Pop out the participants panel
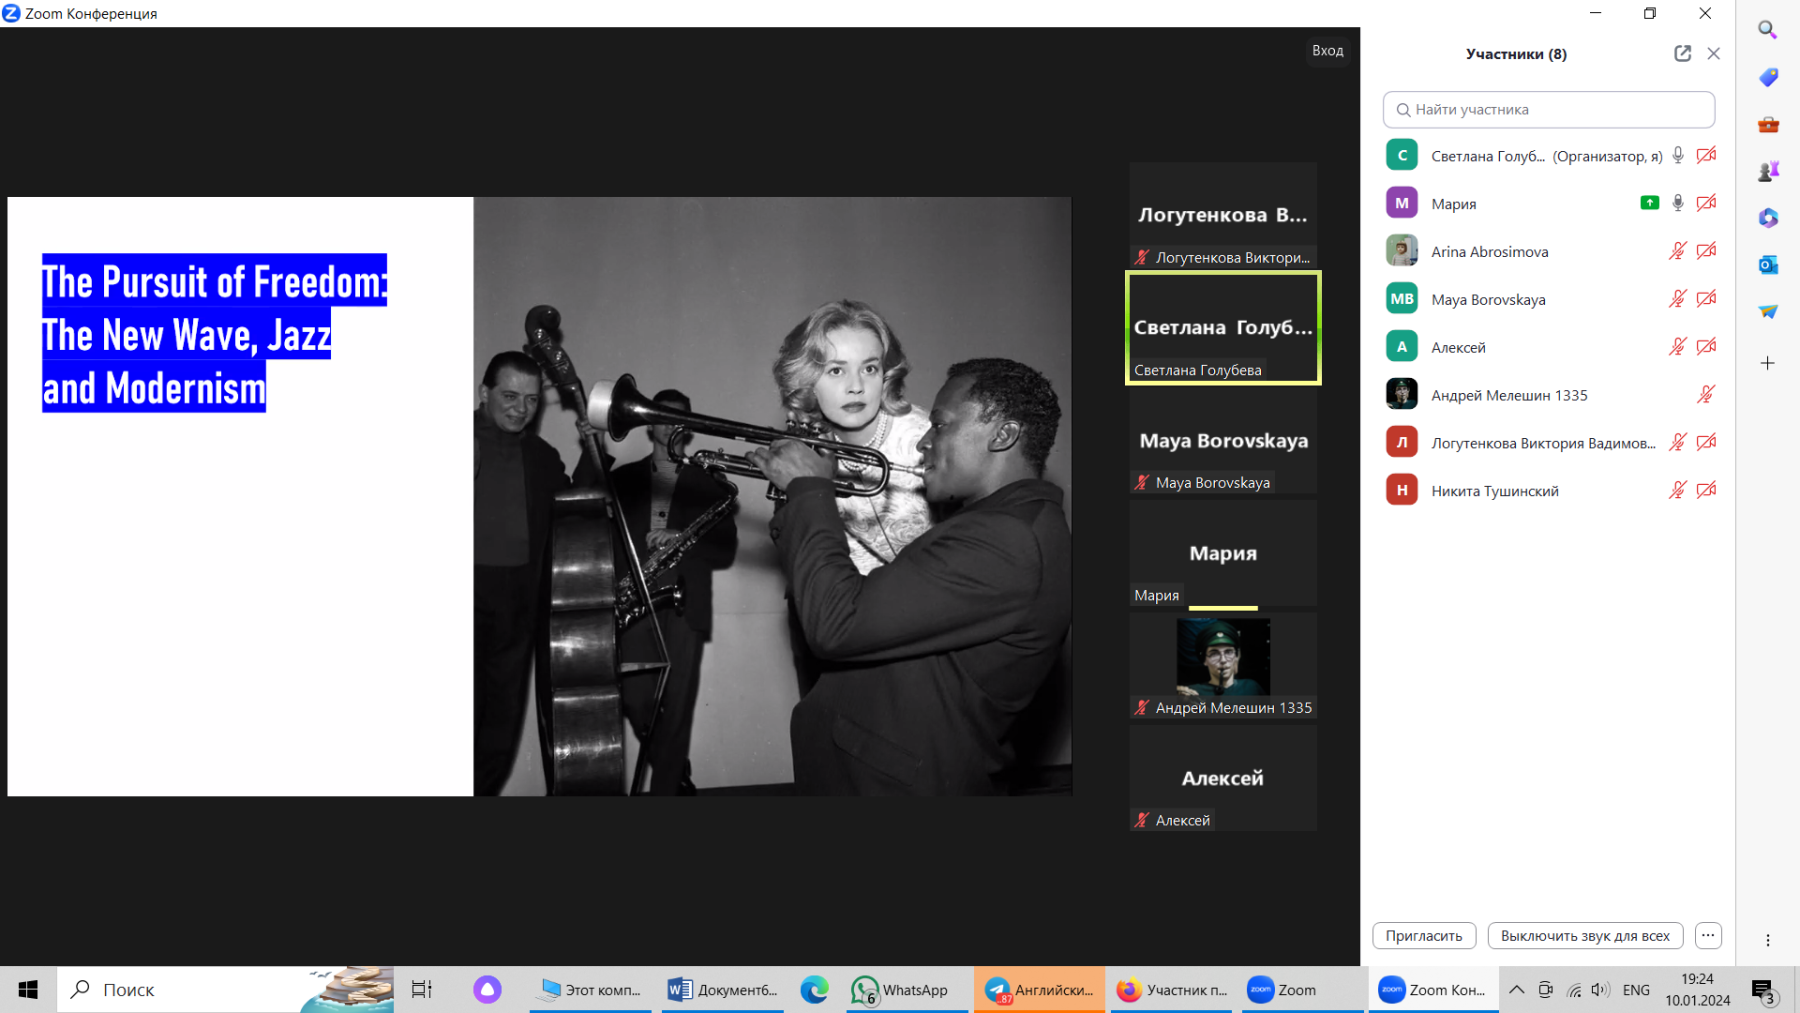This screenshot has height=1013, width=1800. (1682, 54)
